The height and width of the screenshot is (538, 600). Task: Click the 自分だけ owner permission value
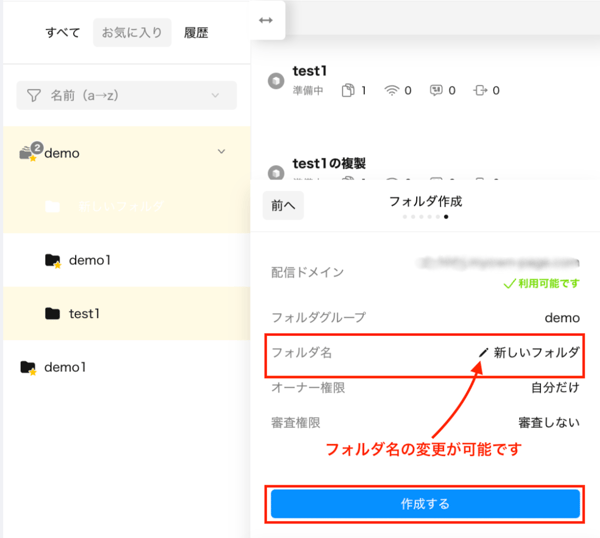tap(555, 387)
